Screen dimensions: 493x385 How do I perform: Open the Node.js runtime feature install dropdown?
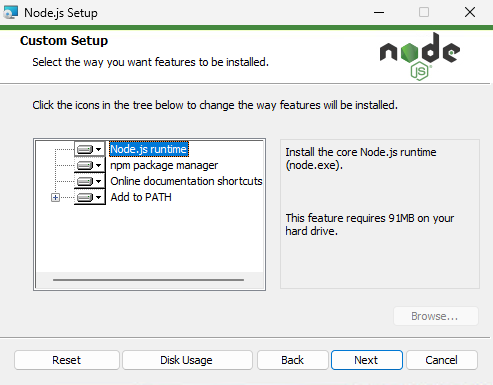[89, 149]
